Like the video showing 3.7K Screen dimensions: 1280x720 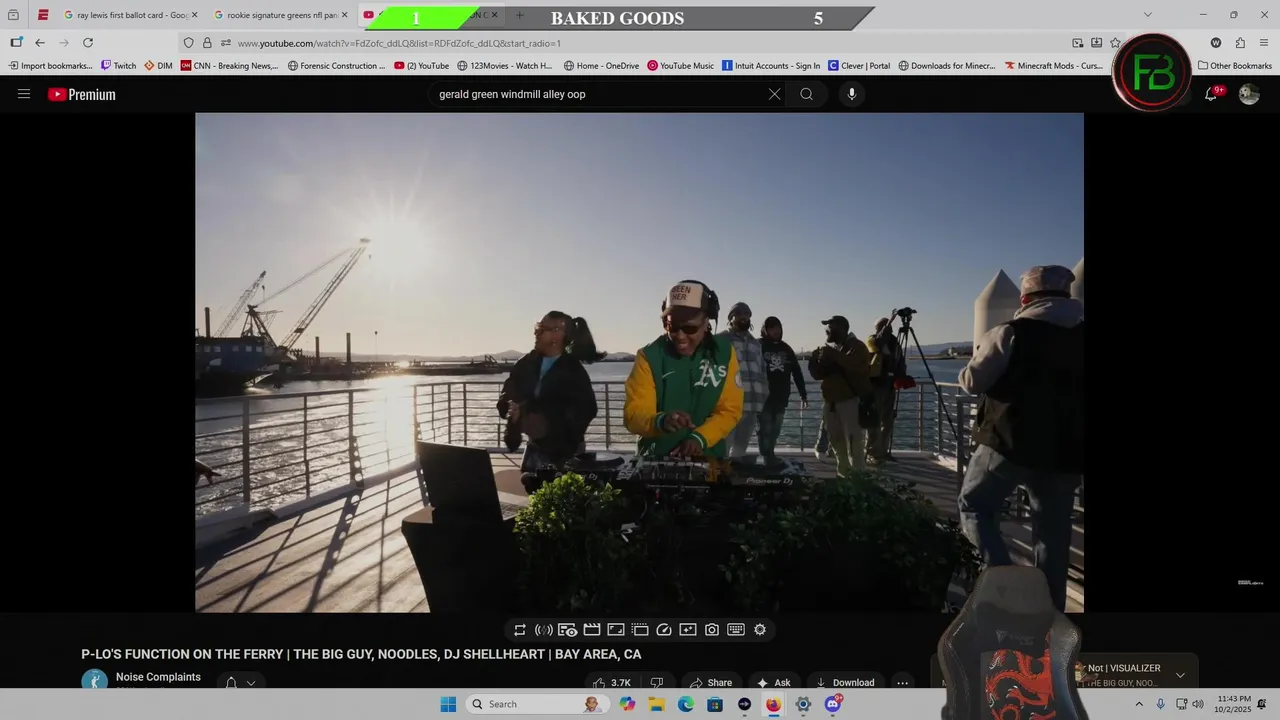611,683
